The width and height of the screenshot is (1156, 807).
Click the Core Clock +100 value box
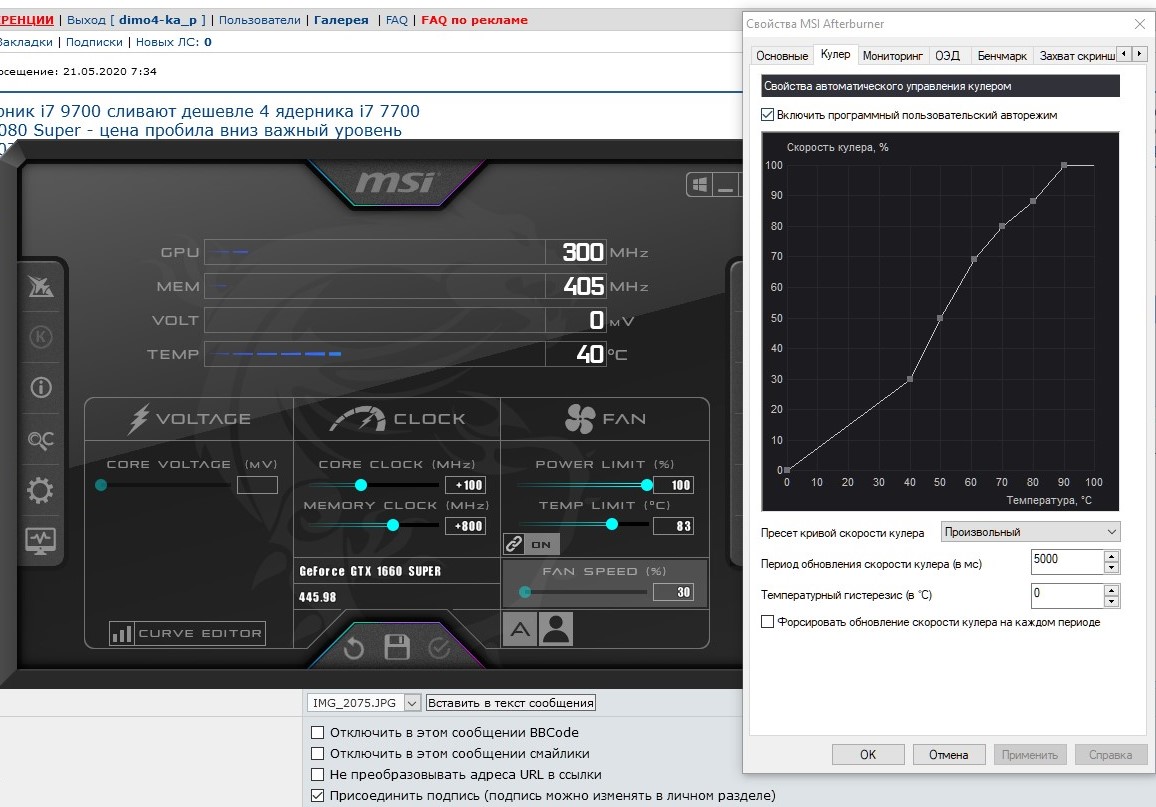(x=466, y=485)
